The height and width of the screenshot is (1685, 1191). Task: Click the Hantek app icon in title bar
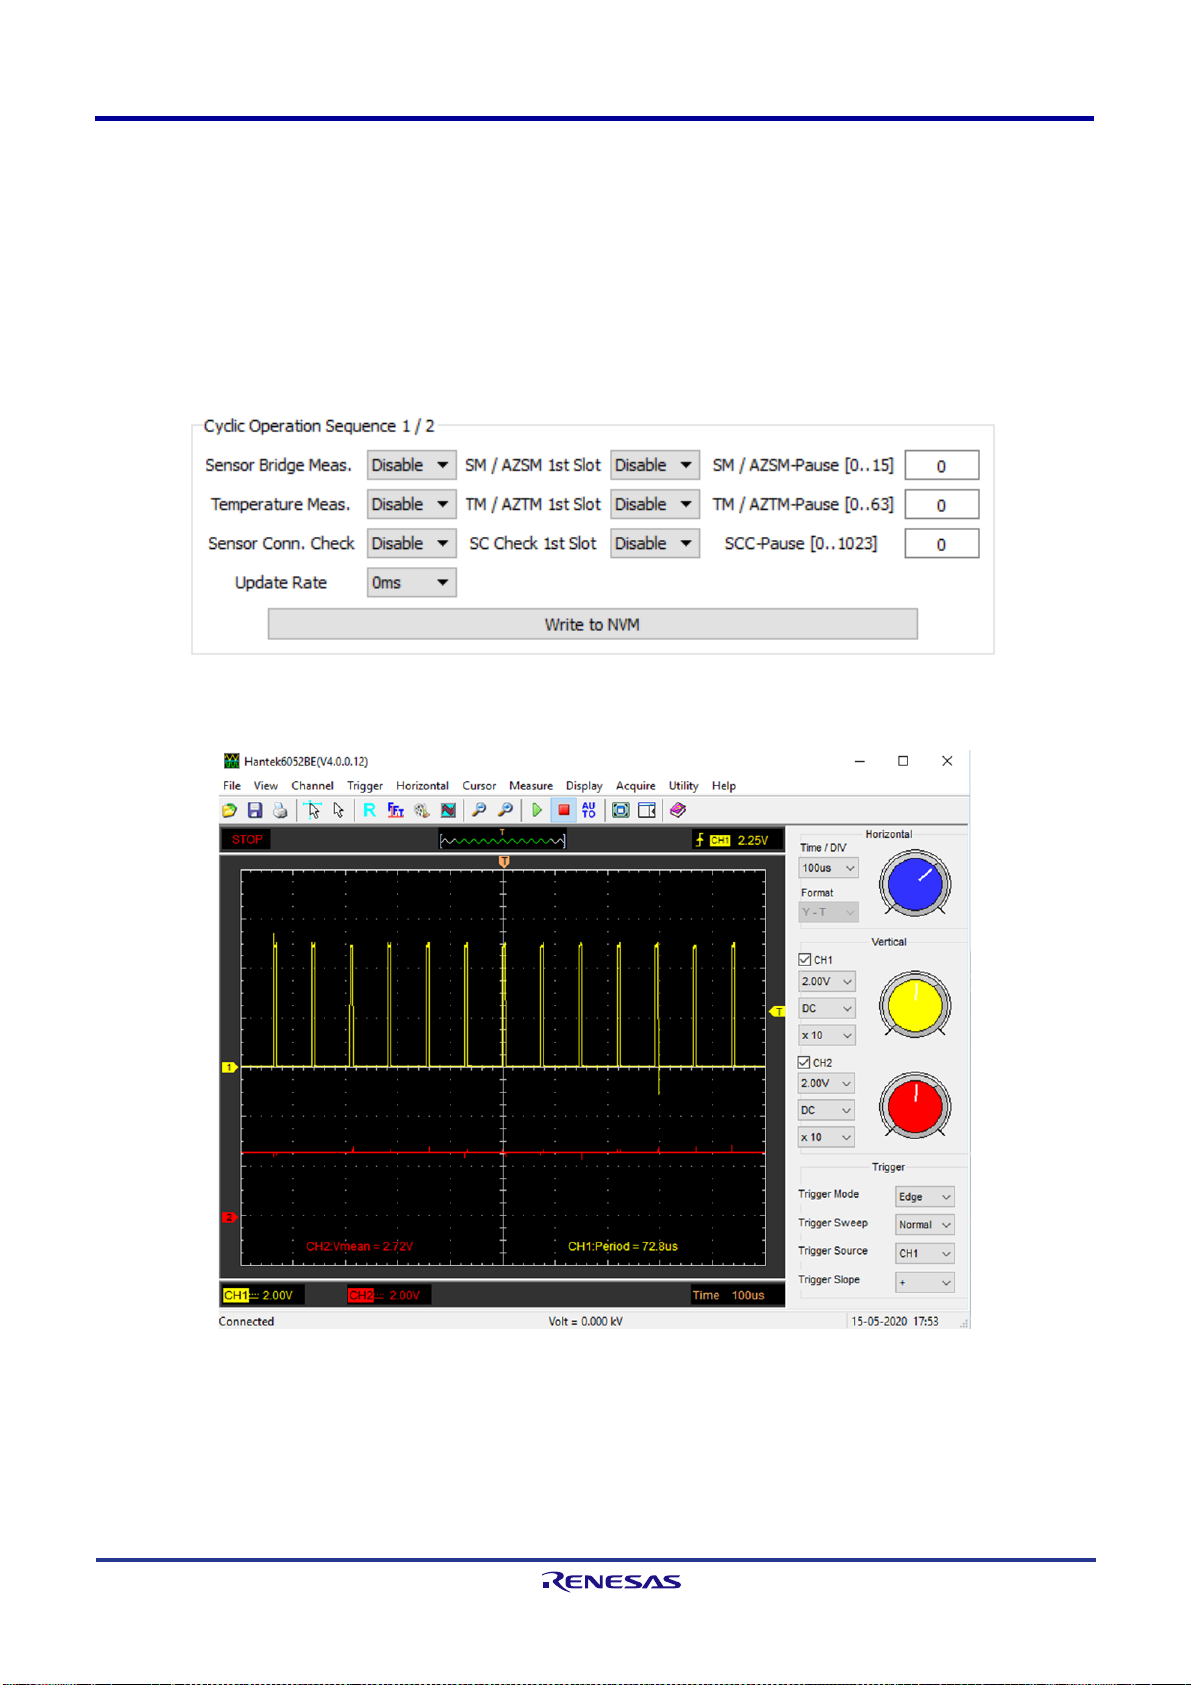click(x=232, y=761)
